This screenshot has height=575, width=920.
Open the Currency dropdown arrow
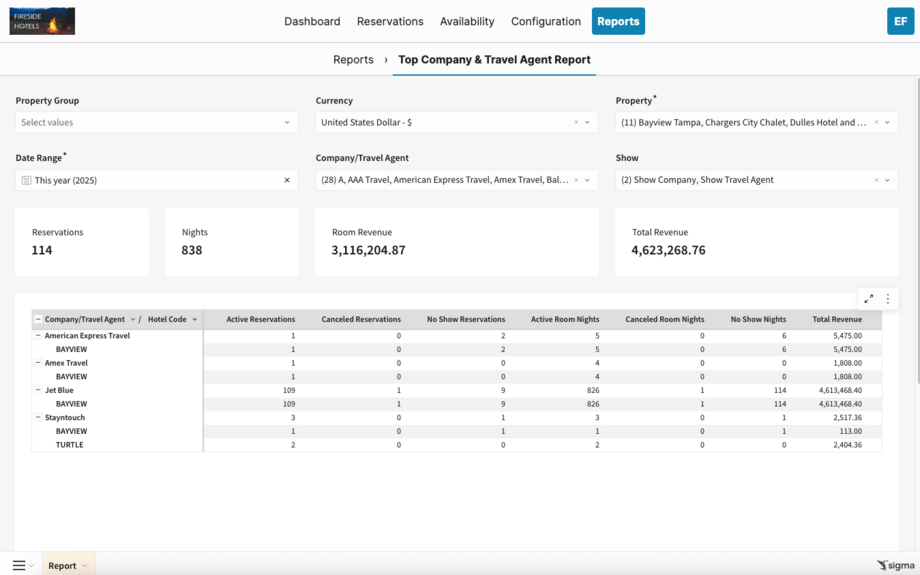pyautogui.click(x=587, y=122)
